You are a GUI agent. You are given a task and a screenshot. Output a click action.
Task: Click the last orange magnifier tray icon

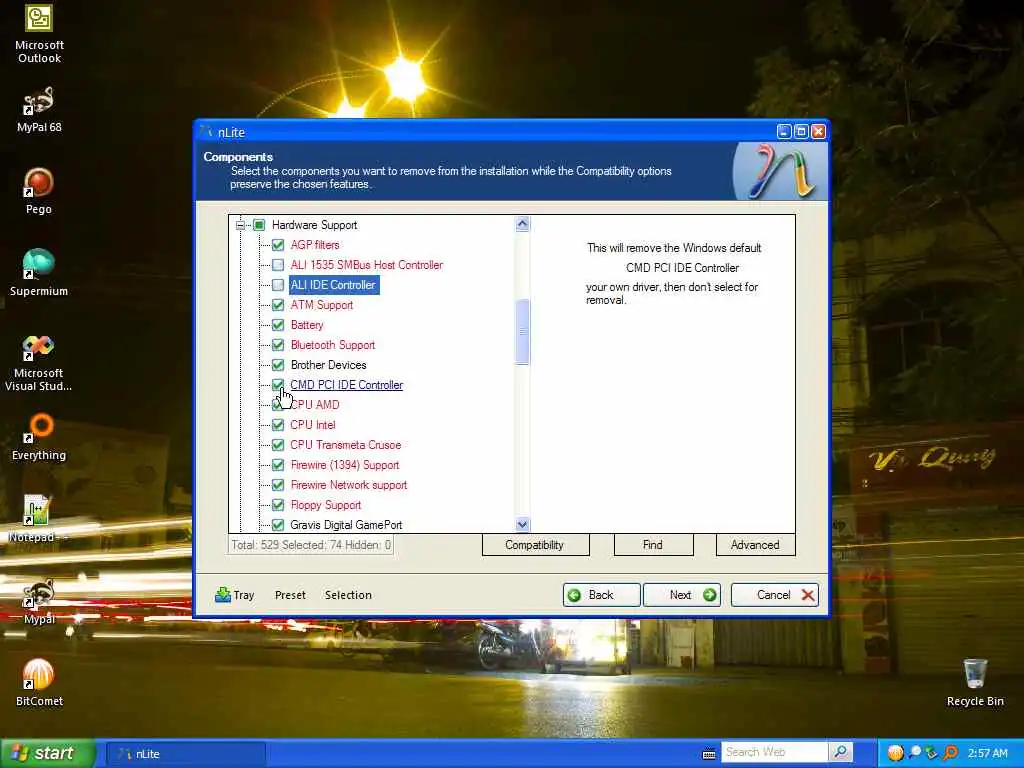[x=950, y=753]
